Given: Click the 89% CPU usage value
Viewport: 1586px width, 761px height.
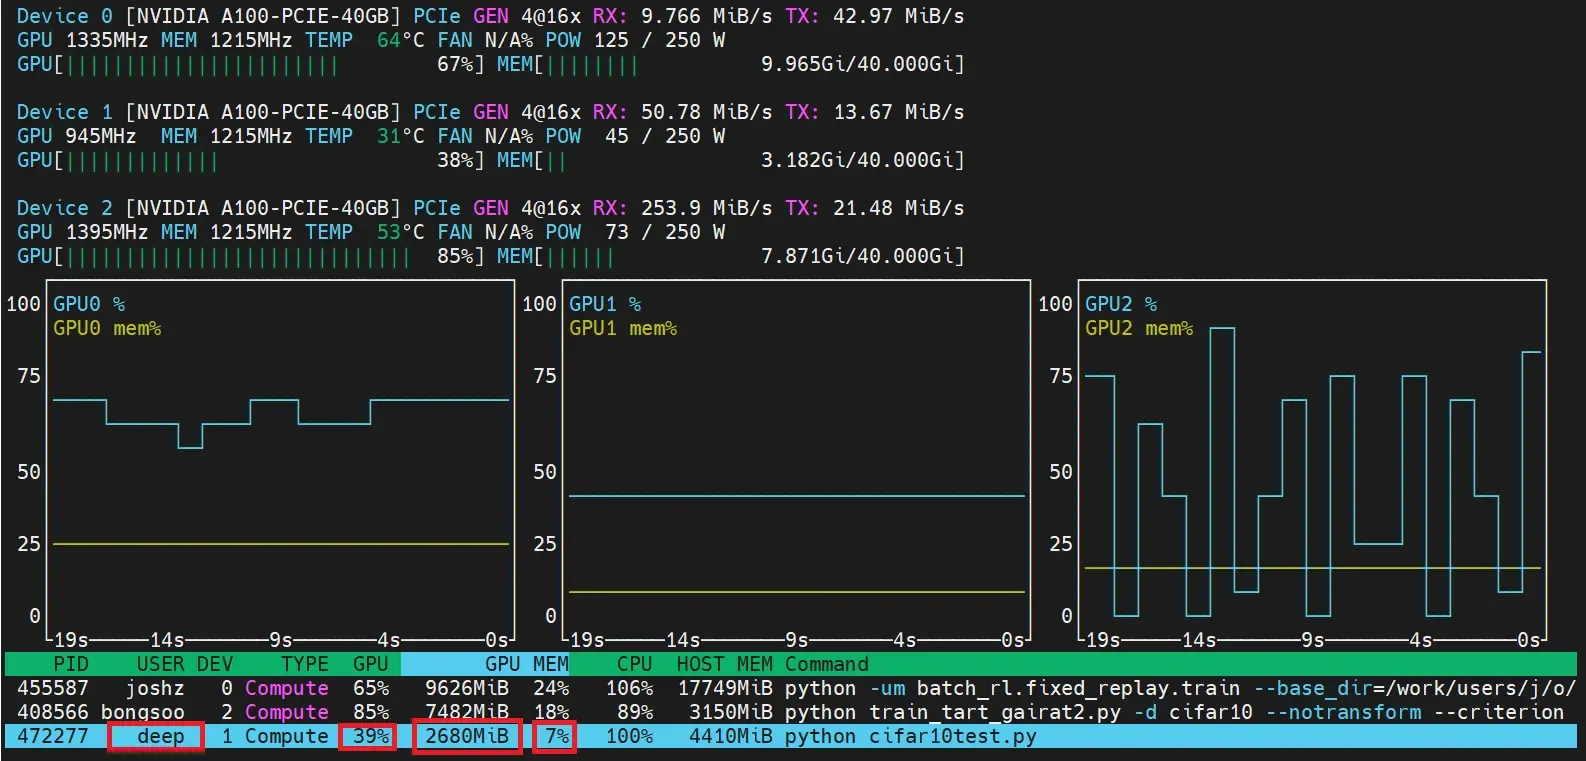Looking at the screenshot, I should coord(635,712).
